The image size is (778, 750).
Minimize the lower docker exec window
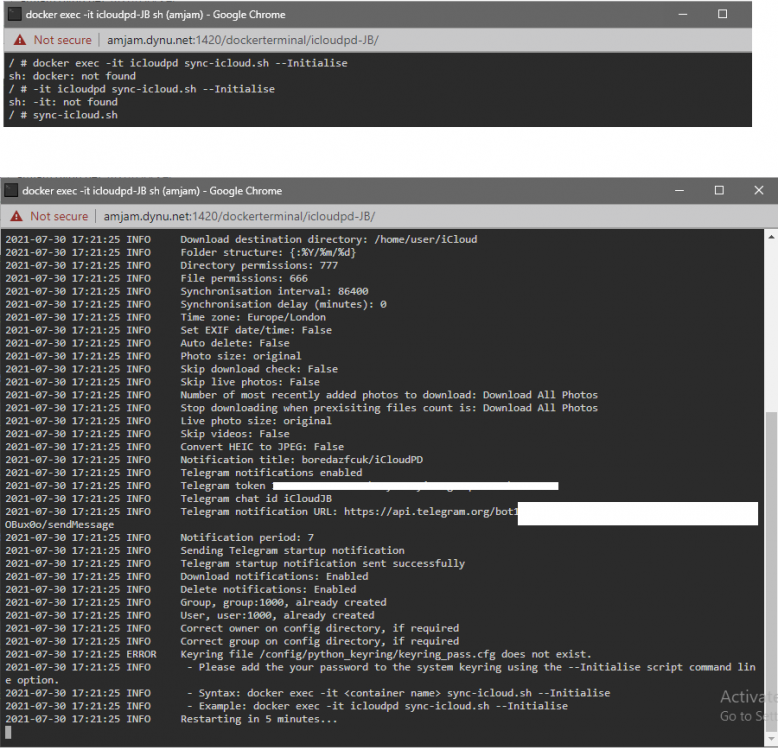(x=679, y=190)
